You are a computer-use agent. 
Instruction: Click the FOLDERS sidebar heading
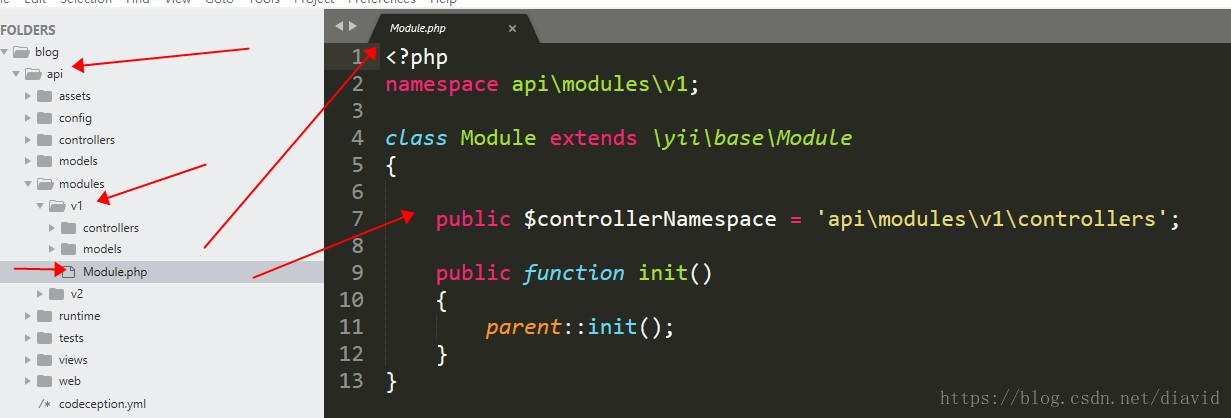coord(28,30)
